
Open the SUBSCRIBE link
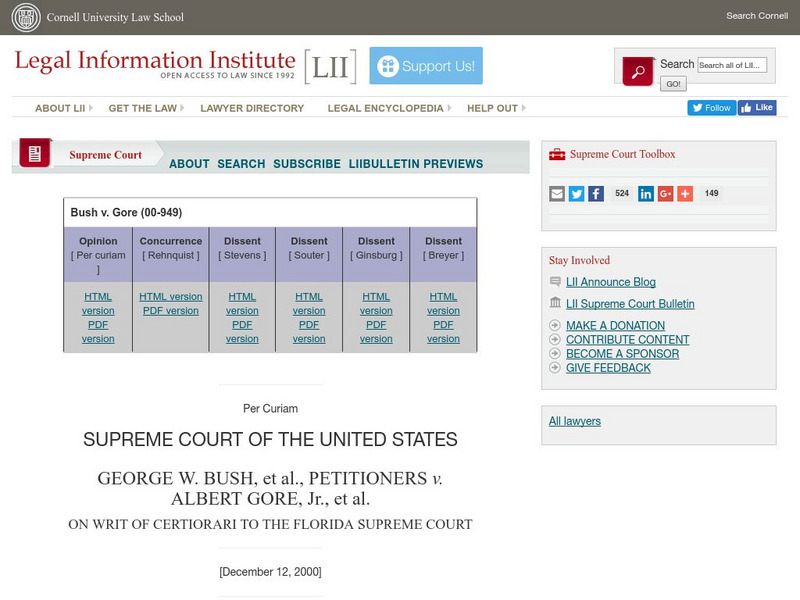click(307, 164)
